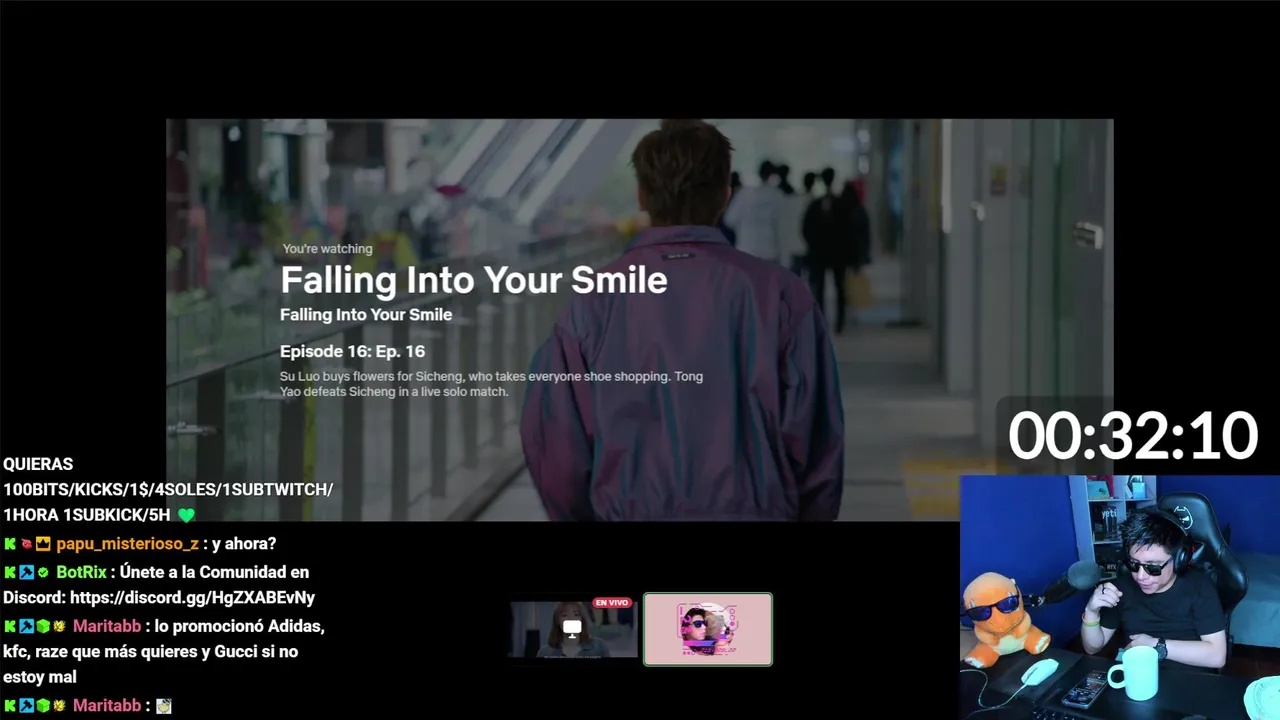
Task: Click the 'Falling Into Your Smile' large title
Action: 473,280
